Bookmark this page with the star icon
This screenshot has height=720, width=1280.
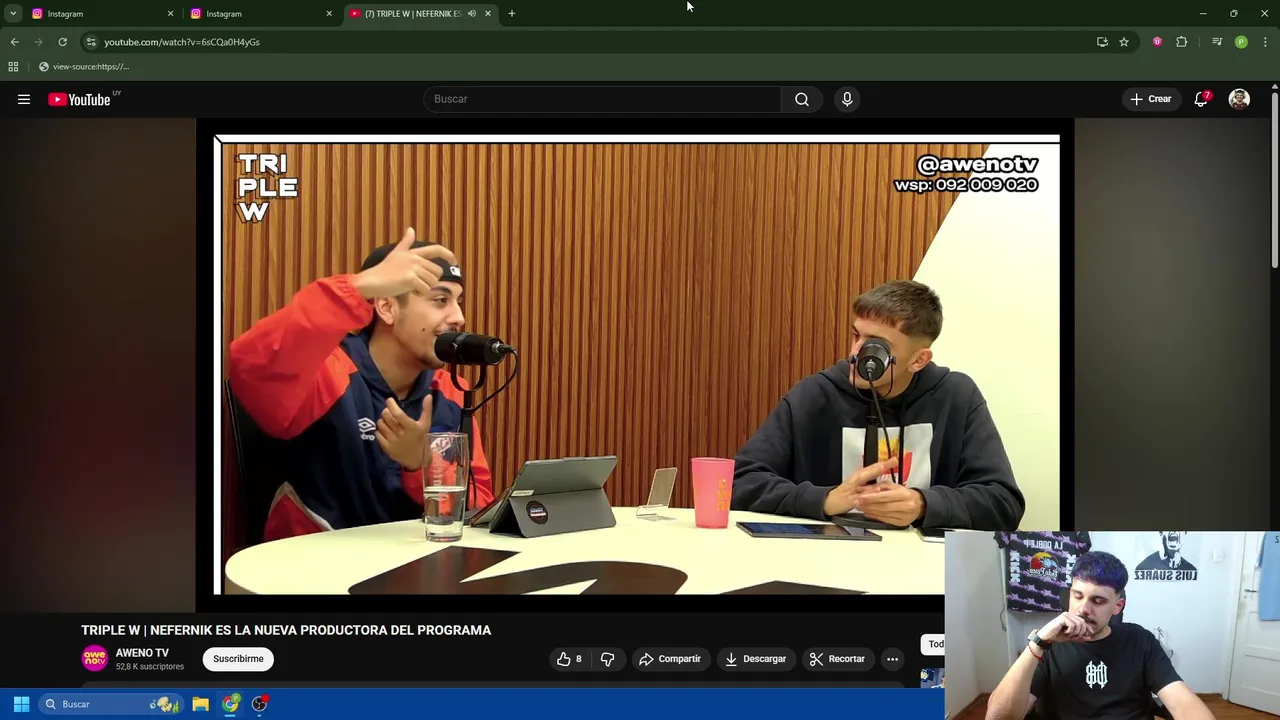(1124, 42)
